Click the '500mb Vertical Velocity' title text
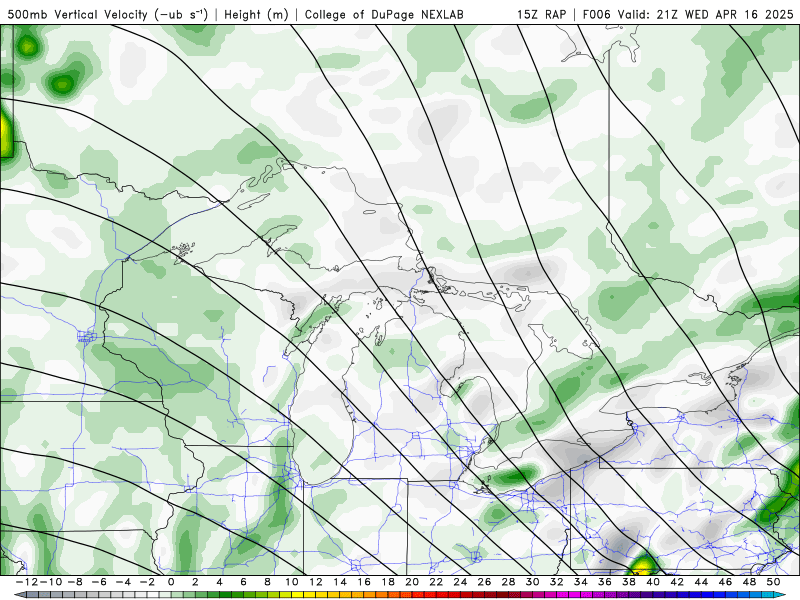The height and width of the screenshot is (600, 800). (x=78, y=14)
